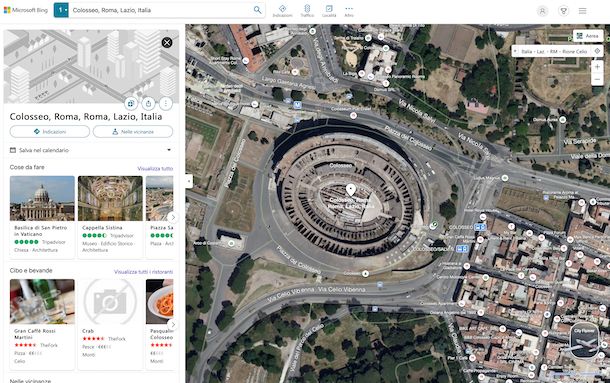Open the numbered search-mode dropdown
The height and width of the screenshot is (383, 610).
pyautogui.click(x=61, y=10)
